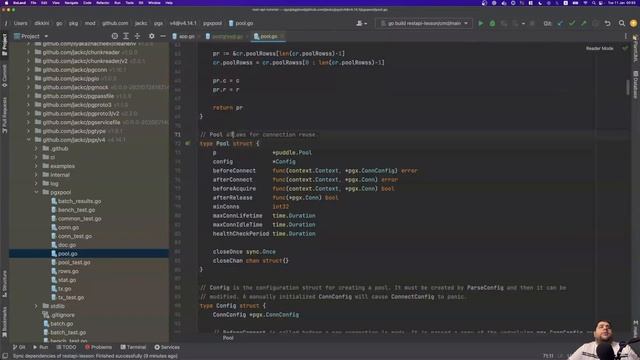Open the user avatar icon in the toolbar
The width and height of the screenshot is (640, 360).
click(633, 24)
